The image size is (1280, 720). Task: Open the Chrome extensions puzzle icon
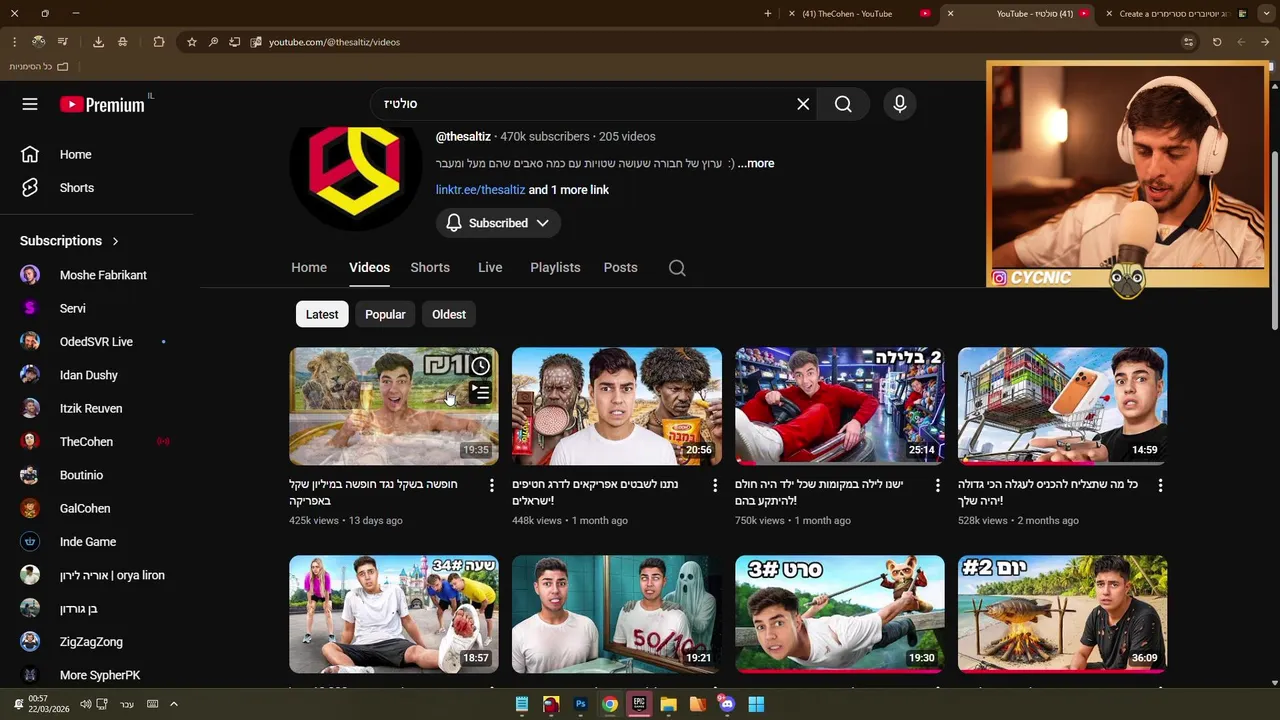click(159, 42)
